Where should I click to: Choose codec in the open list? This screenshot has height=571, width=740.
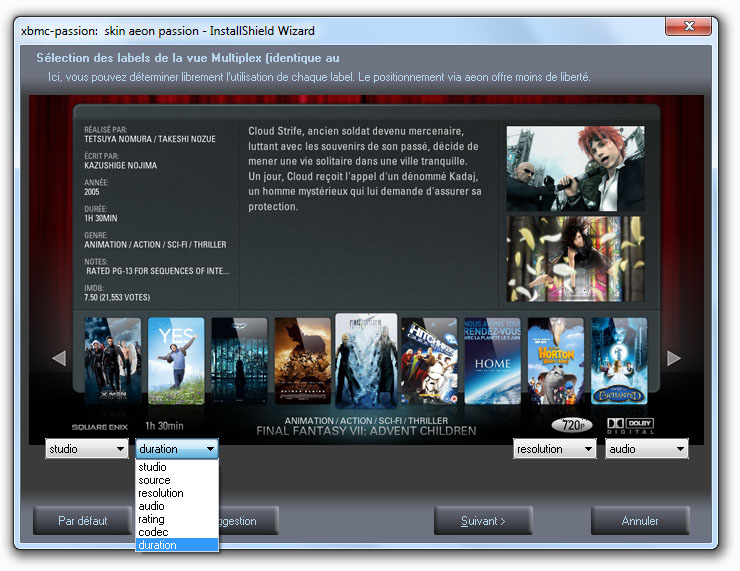[x=177, y=532]
